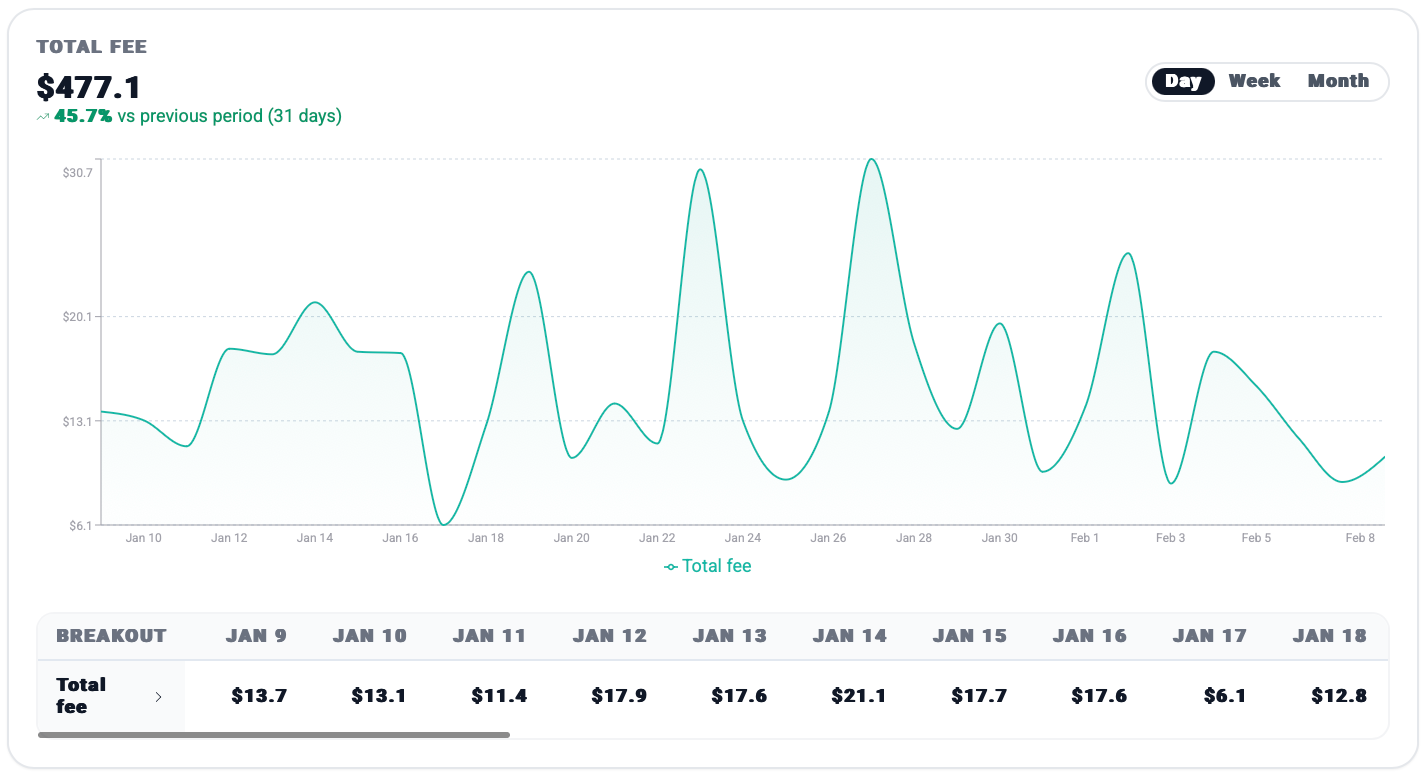Select the JAN 18 column header
1426x778 pixels.
(1329, 636)
